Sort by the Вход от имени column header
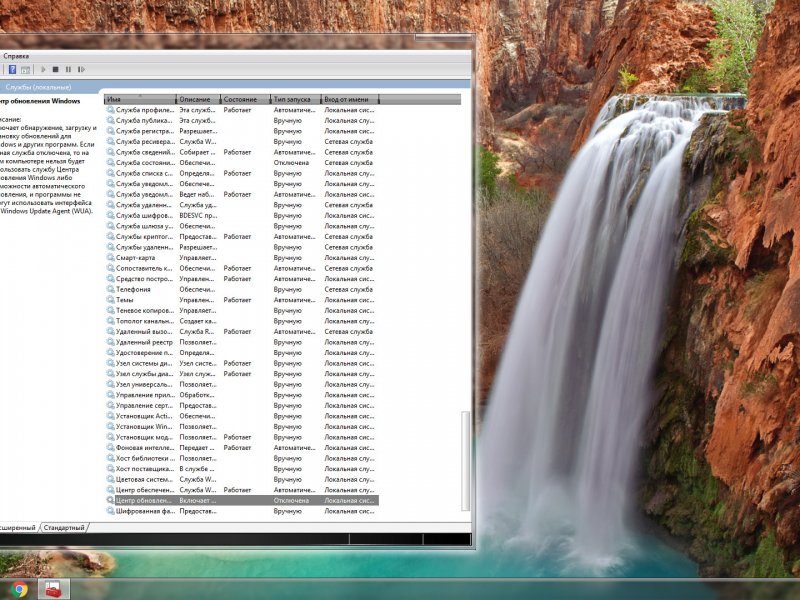Image resolution: width=800 pixels, height=600 pixels. click(350, 99)
